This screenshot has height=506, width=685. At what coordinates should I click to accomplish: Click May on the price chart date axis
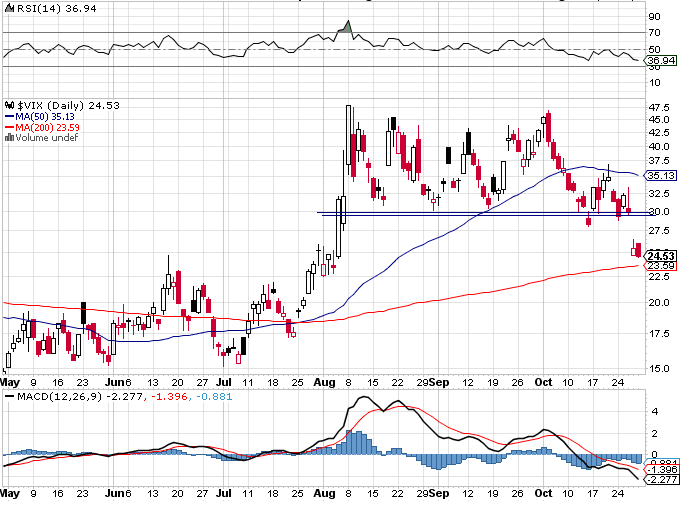coord(10,383)
